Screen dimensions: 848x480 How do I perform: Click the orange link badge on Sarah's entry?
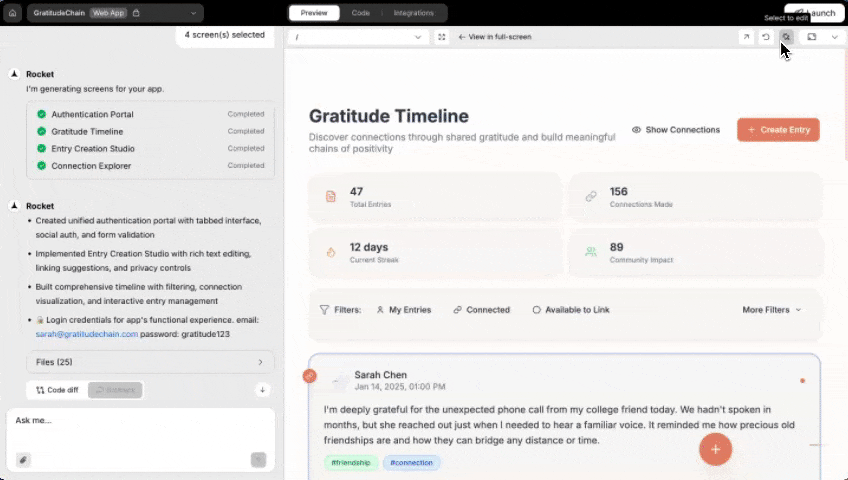[309, 376]
